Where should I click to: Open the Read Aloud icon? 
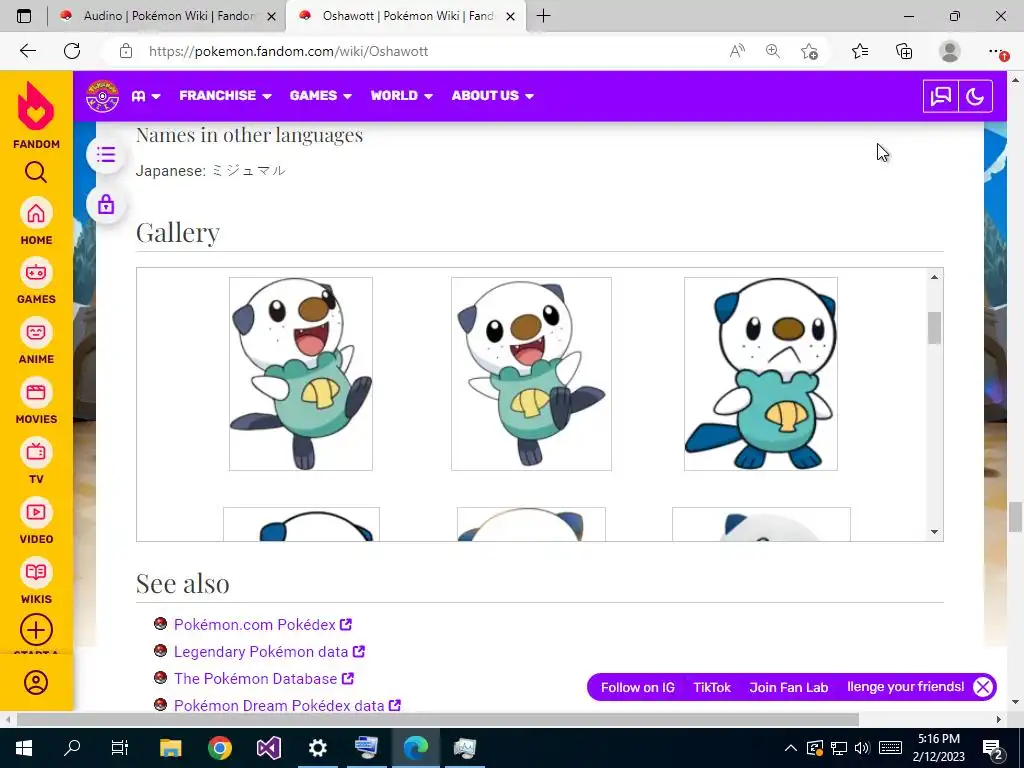pyautogui.click(x=737, y=51)
